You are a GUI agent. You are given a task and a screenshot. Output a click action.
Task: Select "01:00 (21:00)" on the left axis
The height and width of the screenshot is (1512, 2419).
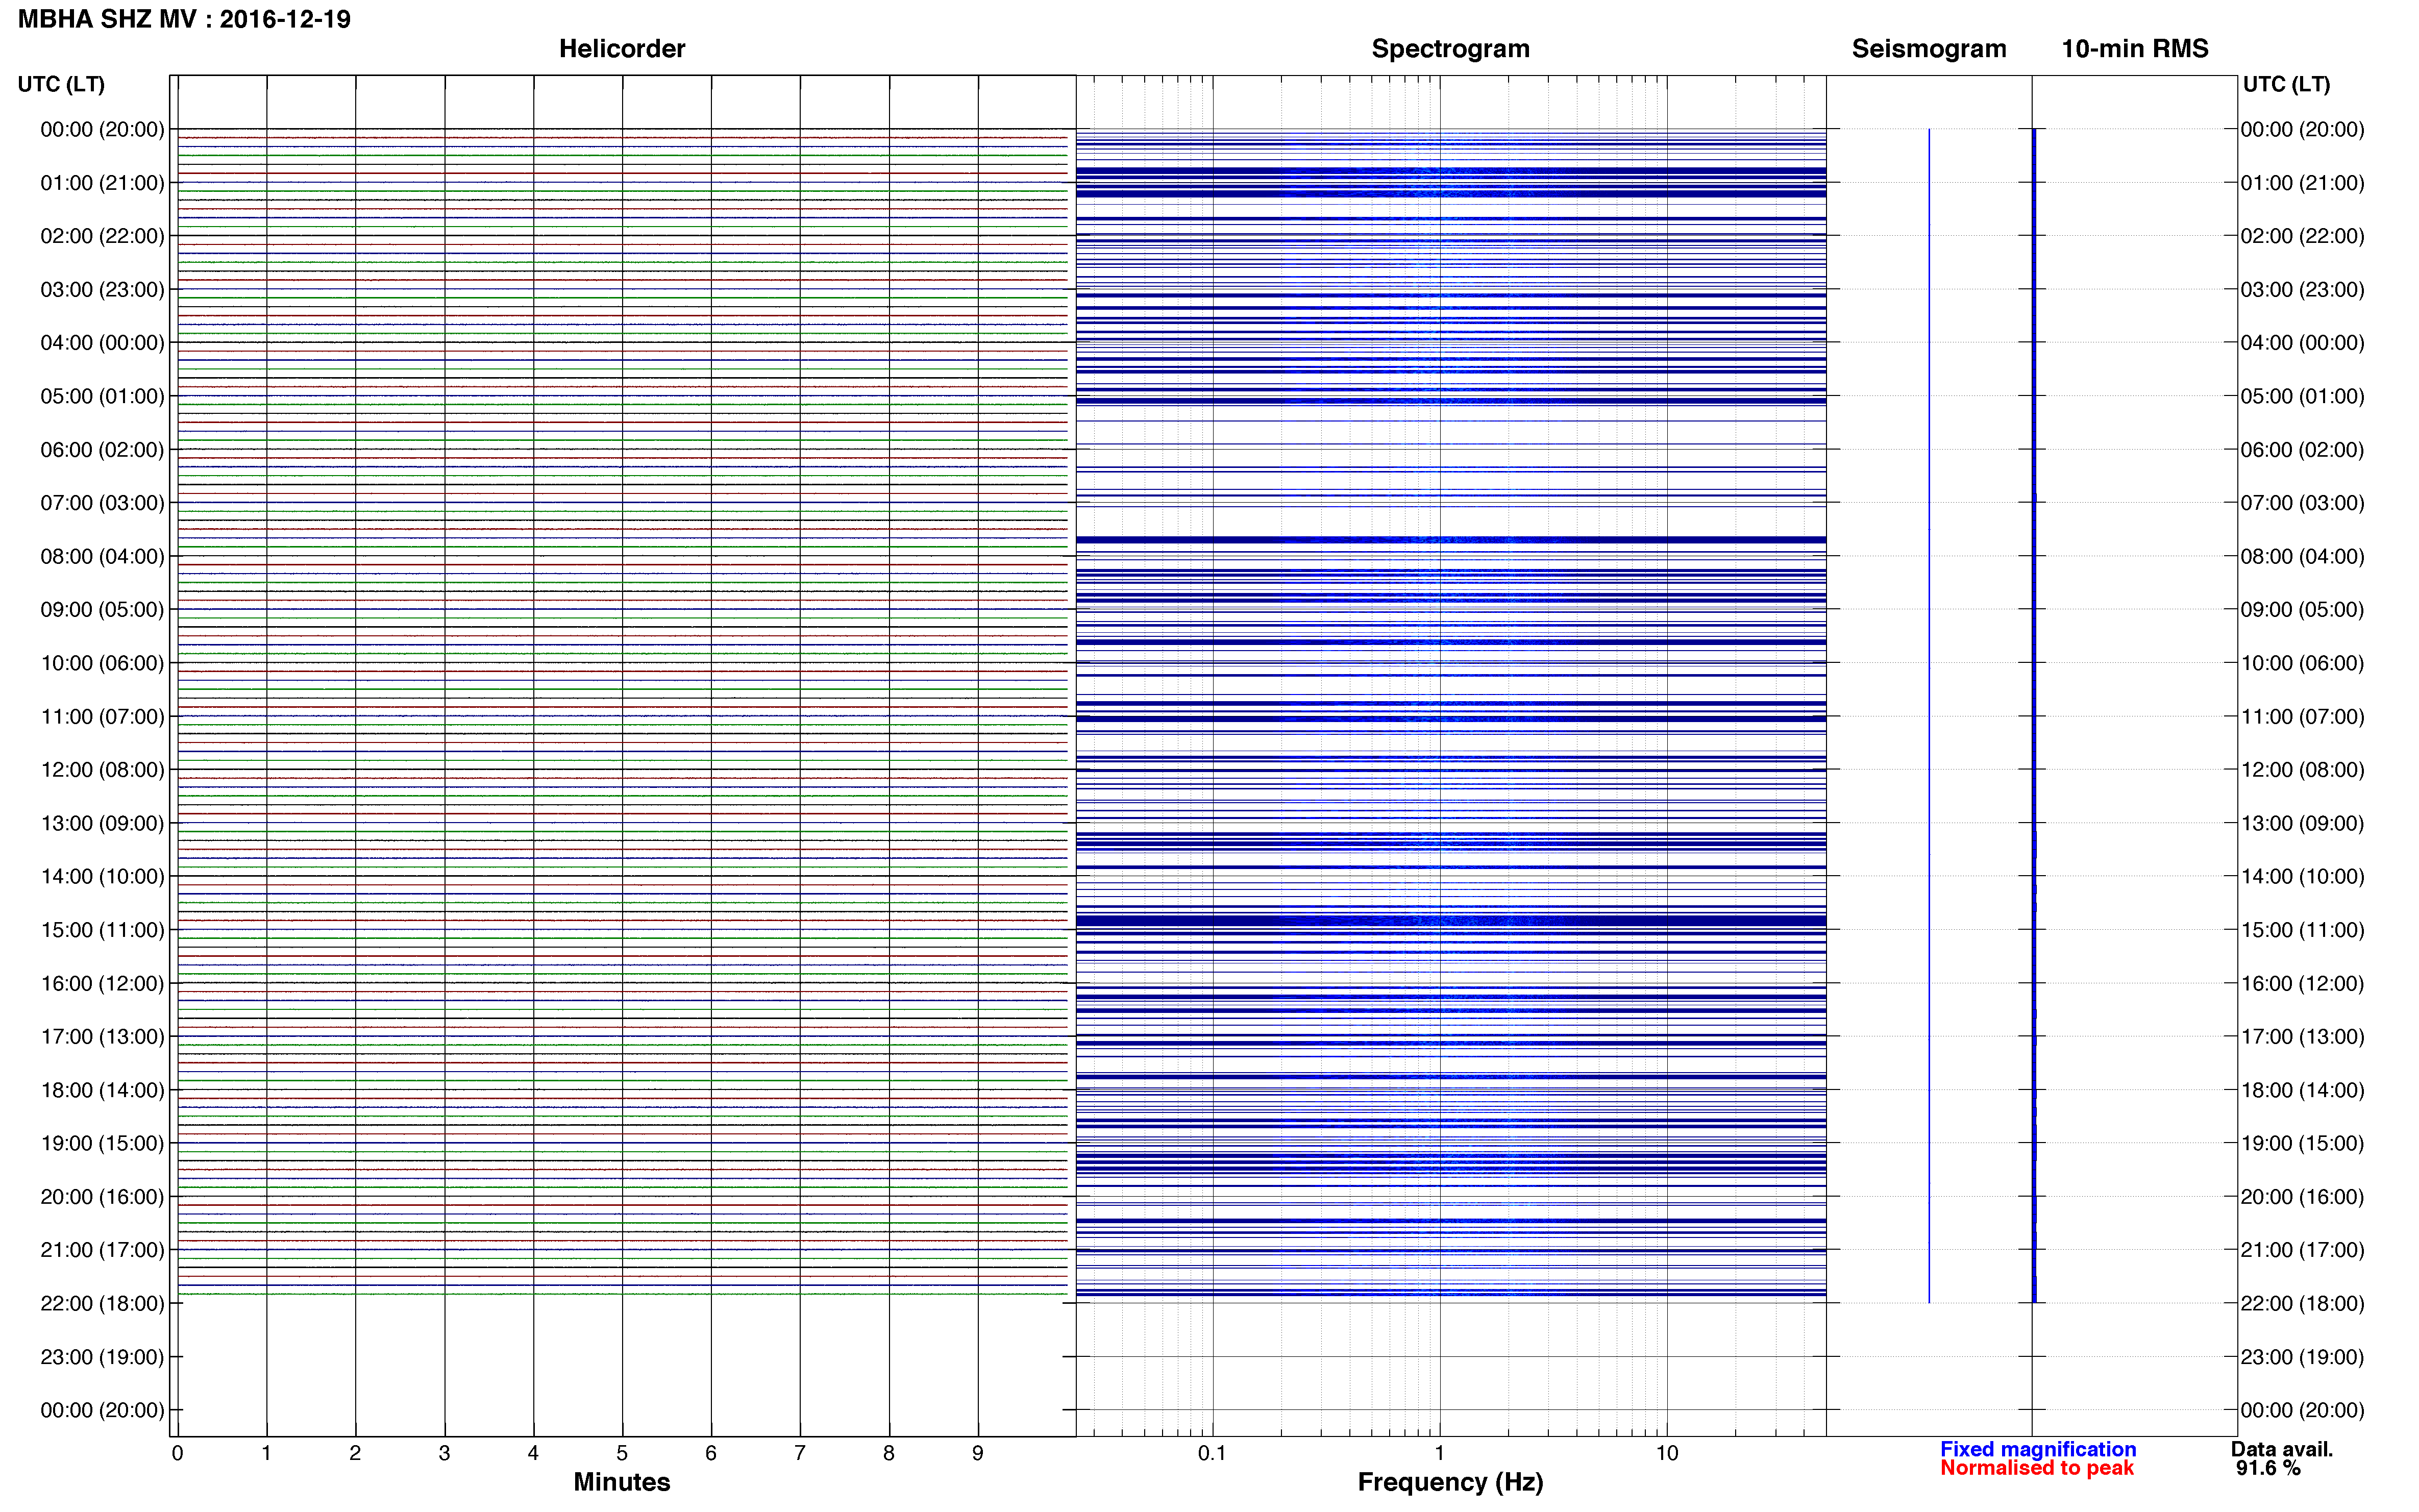click(102, 182)
